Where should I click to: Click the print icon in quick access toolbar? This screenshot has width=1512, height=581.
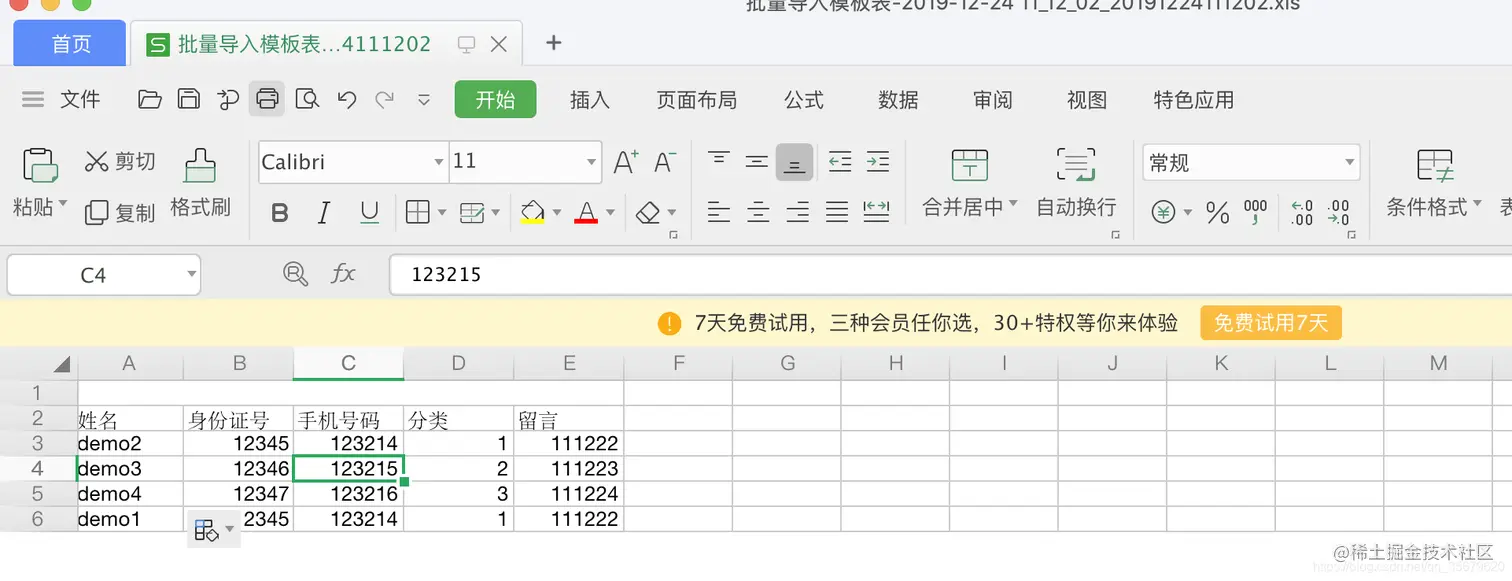[x=267, y=99]
